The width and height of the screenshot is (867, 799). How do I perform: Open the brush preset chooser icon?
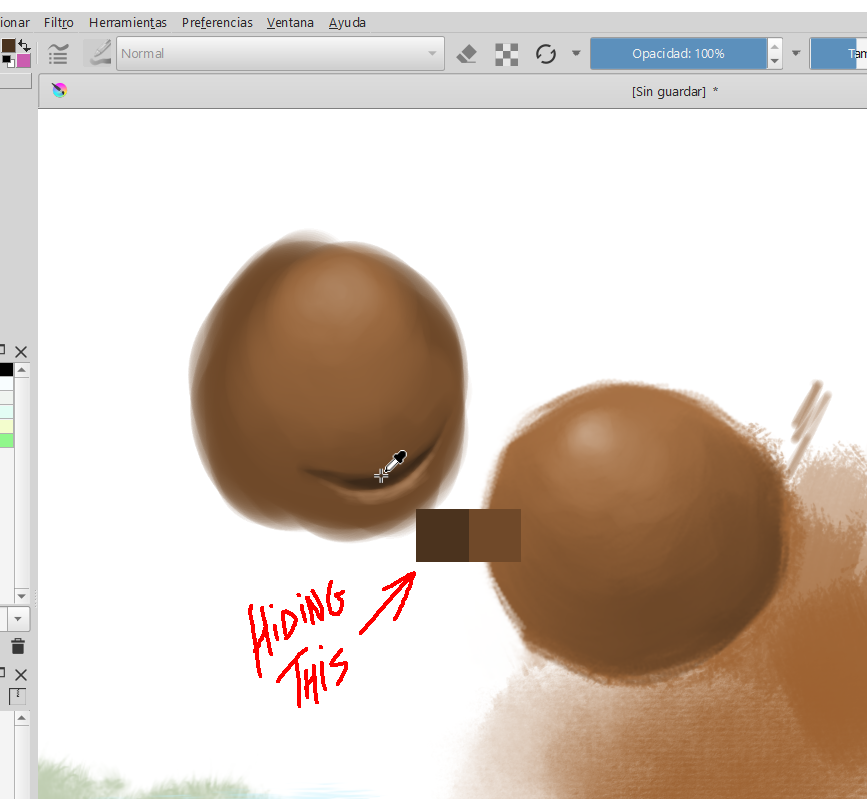(x=98, y=54)
